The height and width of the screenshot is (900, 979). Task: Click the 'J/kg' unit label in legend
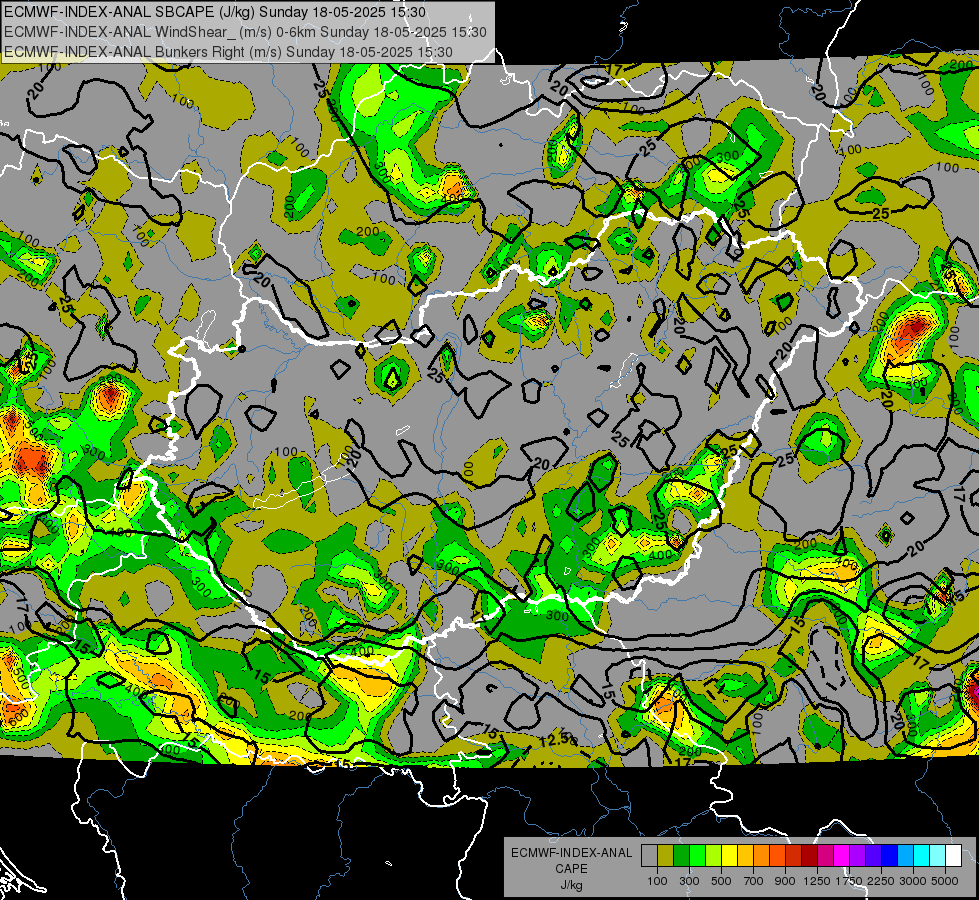point(571,885)
